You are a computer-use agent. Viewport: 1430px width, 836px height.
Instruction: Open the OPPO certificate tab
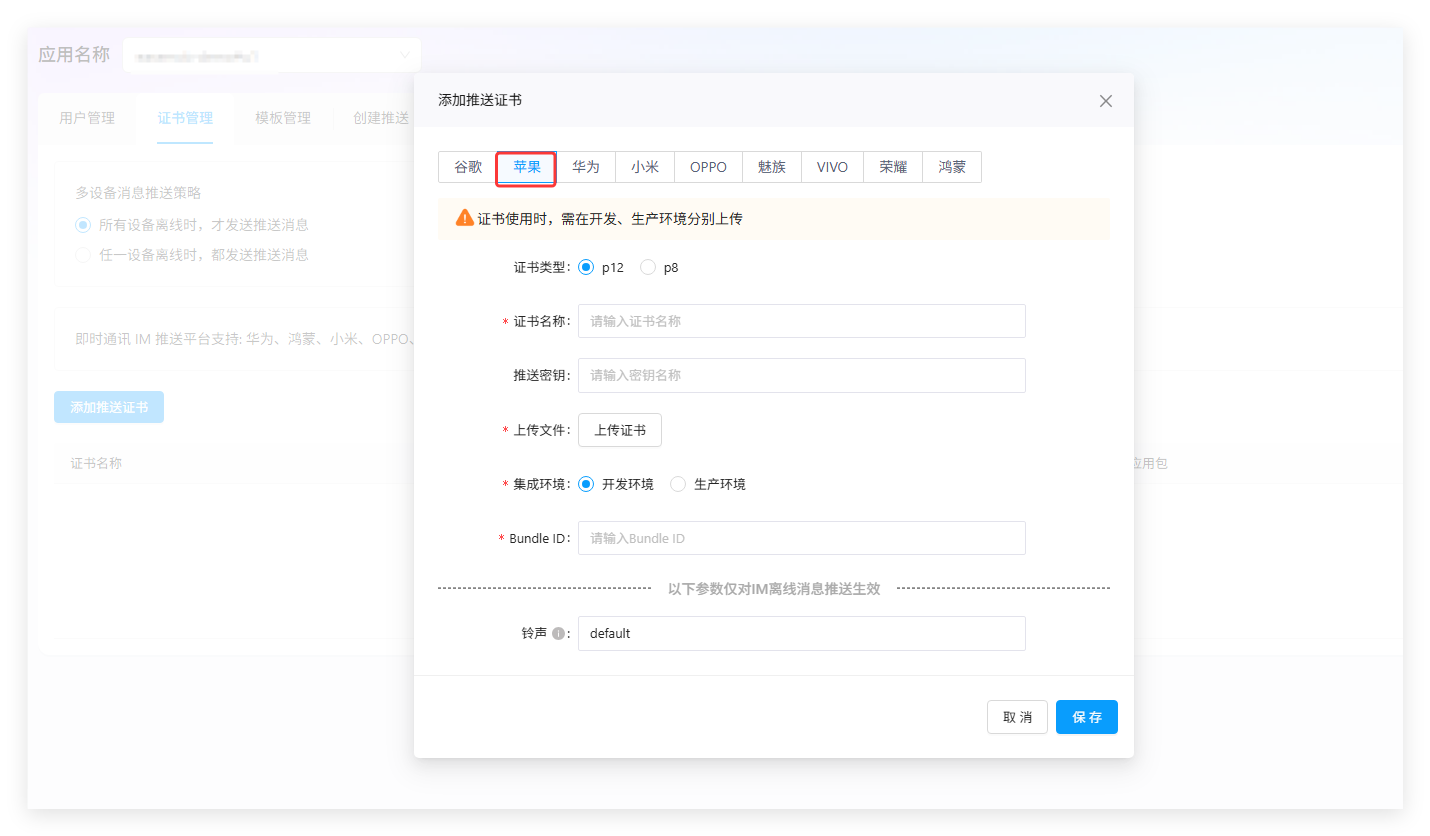(708, 167)
